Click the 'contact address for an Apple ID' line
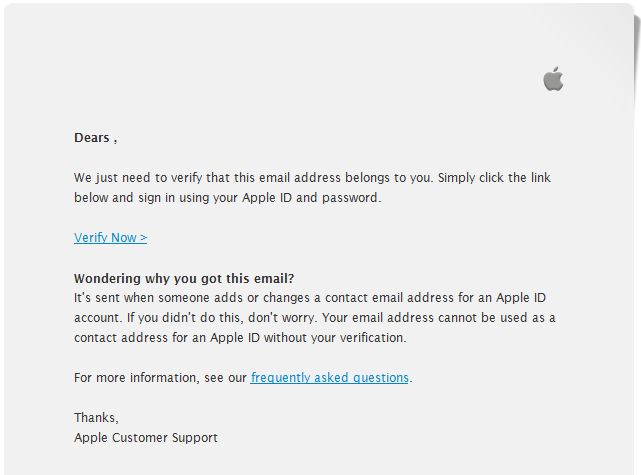This screenshot has height=475, width=641. (240, 338)
